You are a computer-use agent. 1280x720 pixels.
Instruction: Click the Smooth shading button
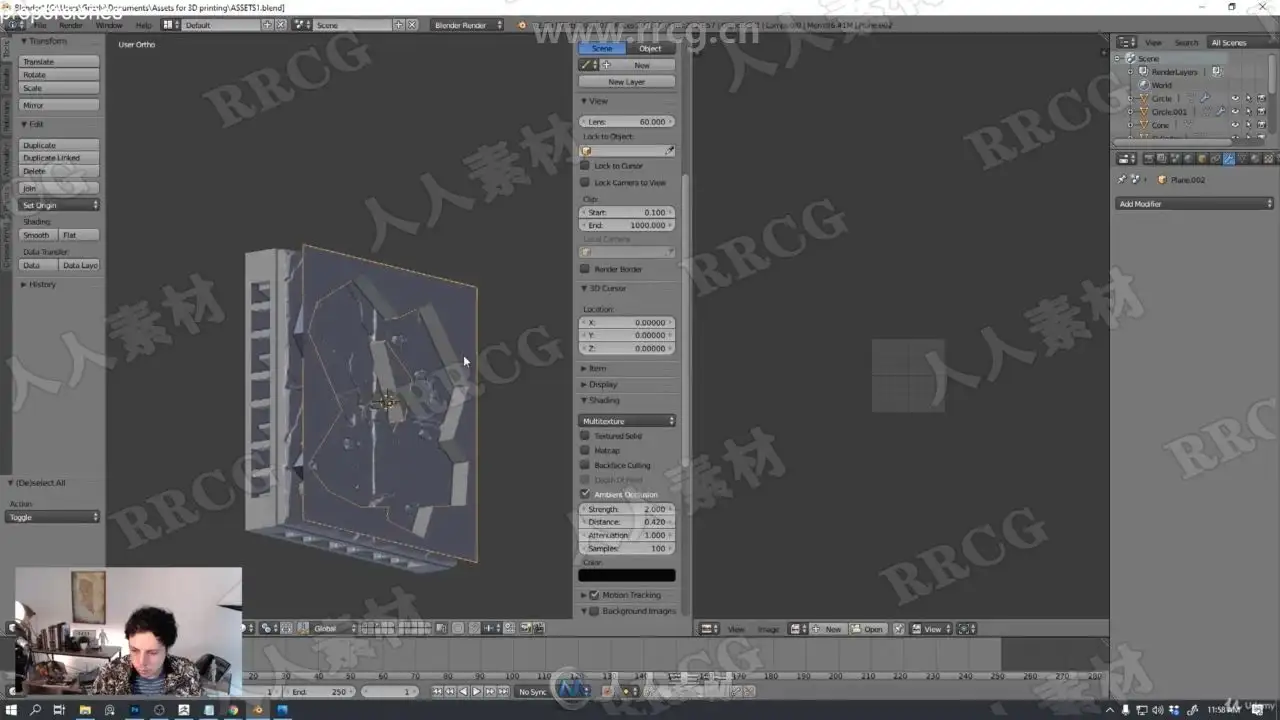click(37, 235)
